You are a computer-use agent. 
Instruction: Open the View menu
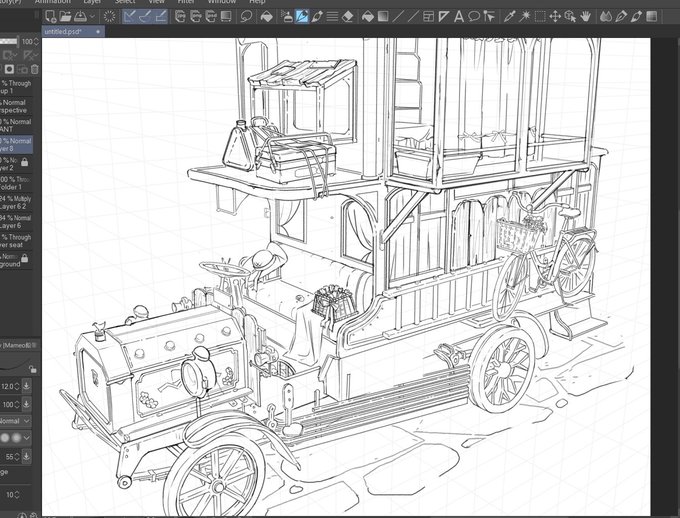tap(156, 2)
